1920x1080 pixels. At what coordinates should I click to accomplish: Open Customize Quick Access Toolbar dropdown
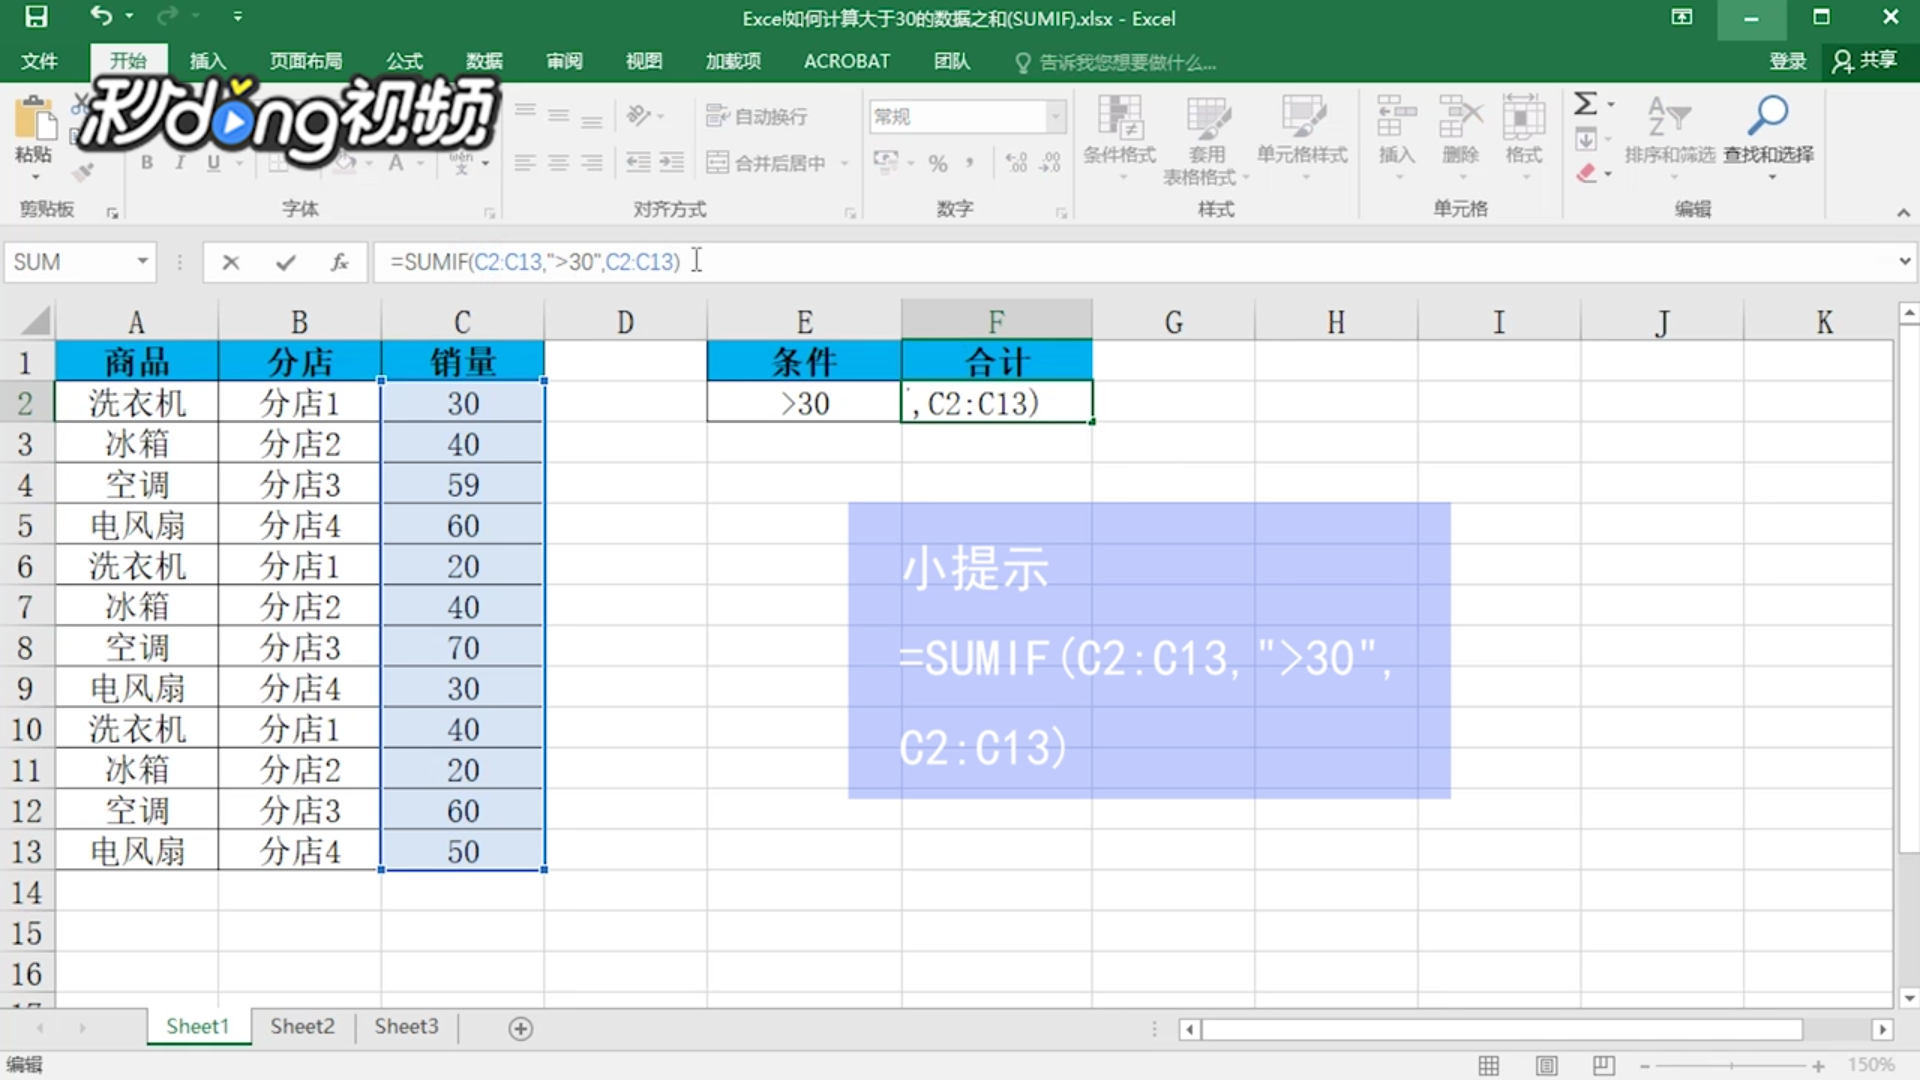[237, 17]
